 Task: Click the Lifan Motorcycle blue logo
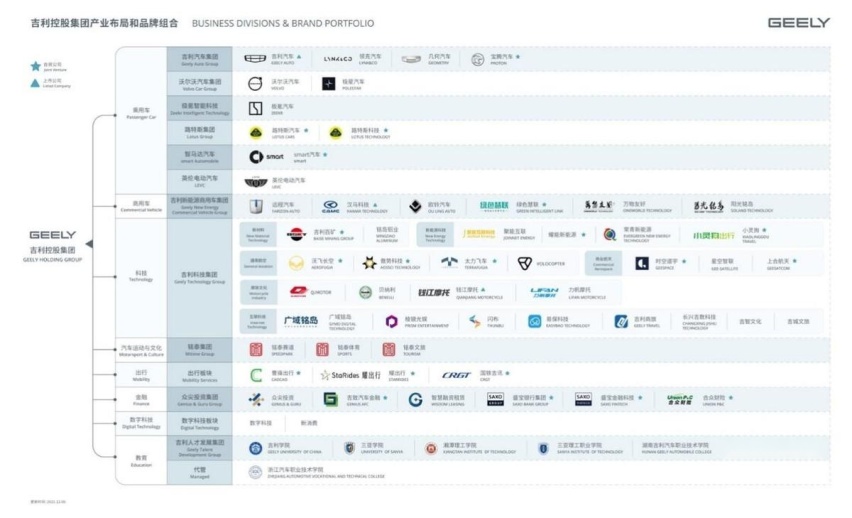click(544, 292)
